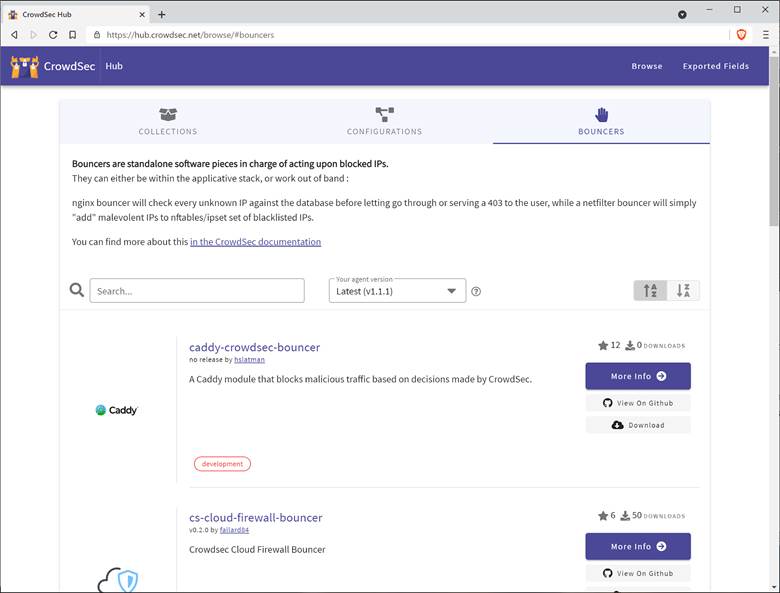Screen dimensions: 780x593
Task: Open a new browser tab
Action: [x=162, y=14]
